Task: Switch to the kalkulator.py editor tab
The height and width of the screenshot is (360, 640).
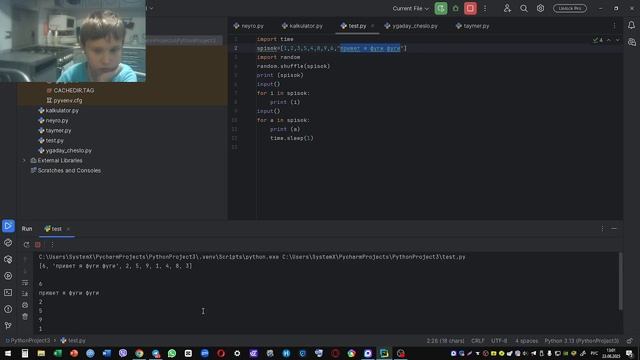Action: click(x=302, y=26)
